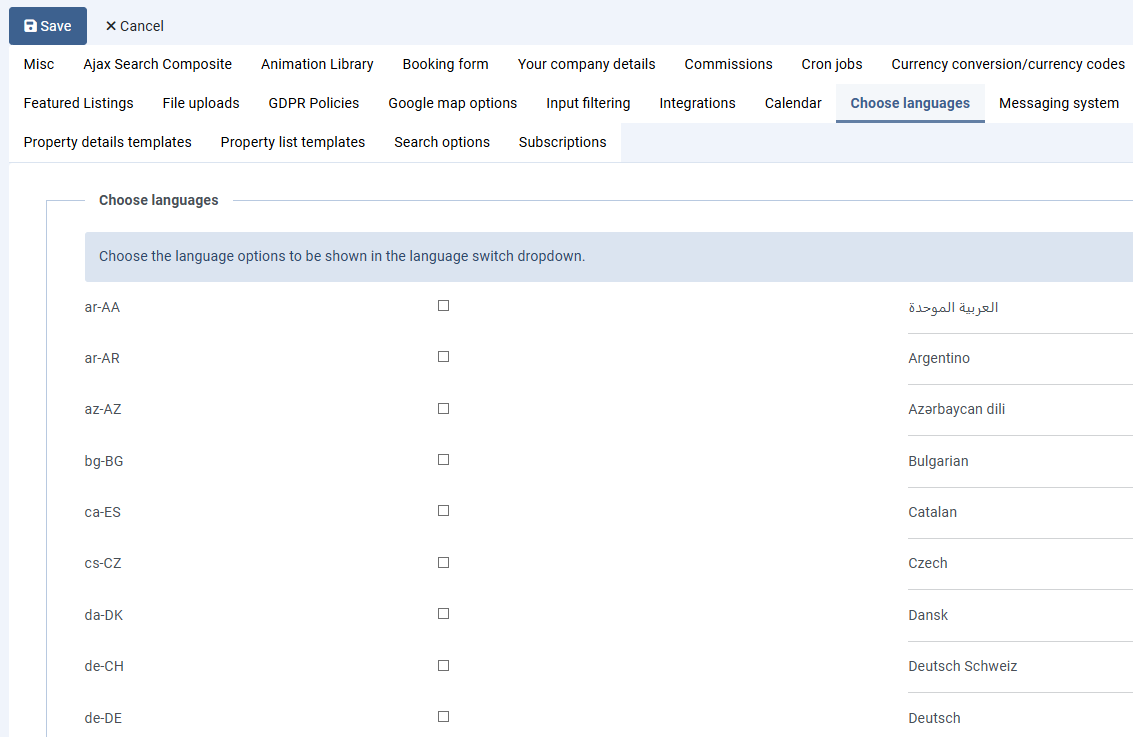Toggle the cs-CZ Czech checkbox
The width and height of the screenshot is (1133, 737).
pos(443,563)
